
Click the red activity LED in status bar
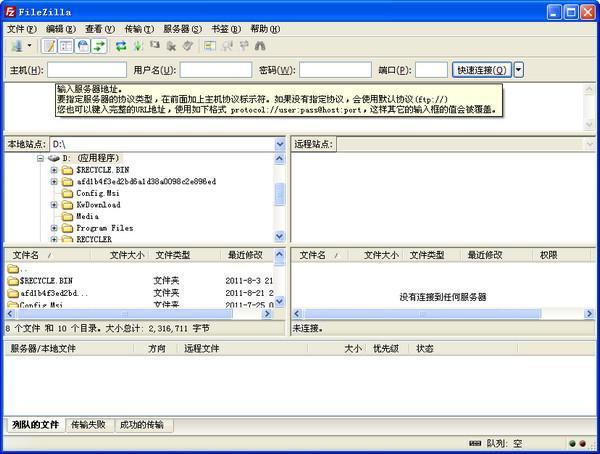coord(582,444)
